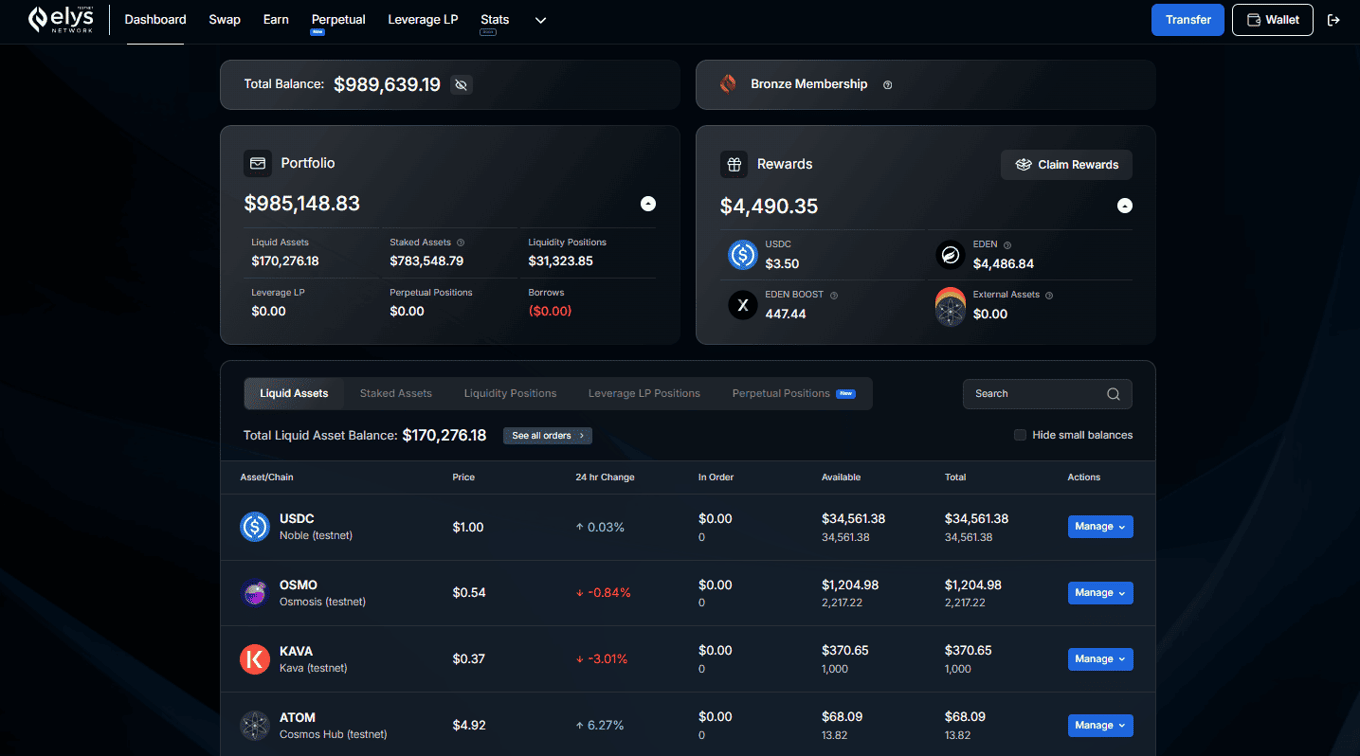The width and height of the screenshot is (1360, 756).
Task: Click the Total column header
Action: pos(955,477)
